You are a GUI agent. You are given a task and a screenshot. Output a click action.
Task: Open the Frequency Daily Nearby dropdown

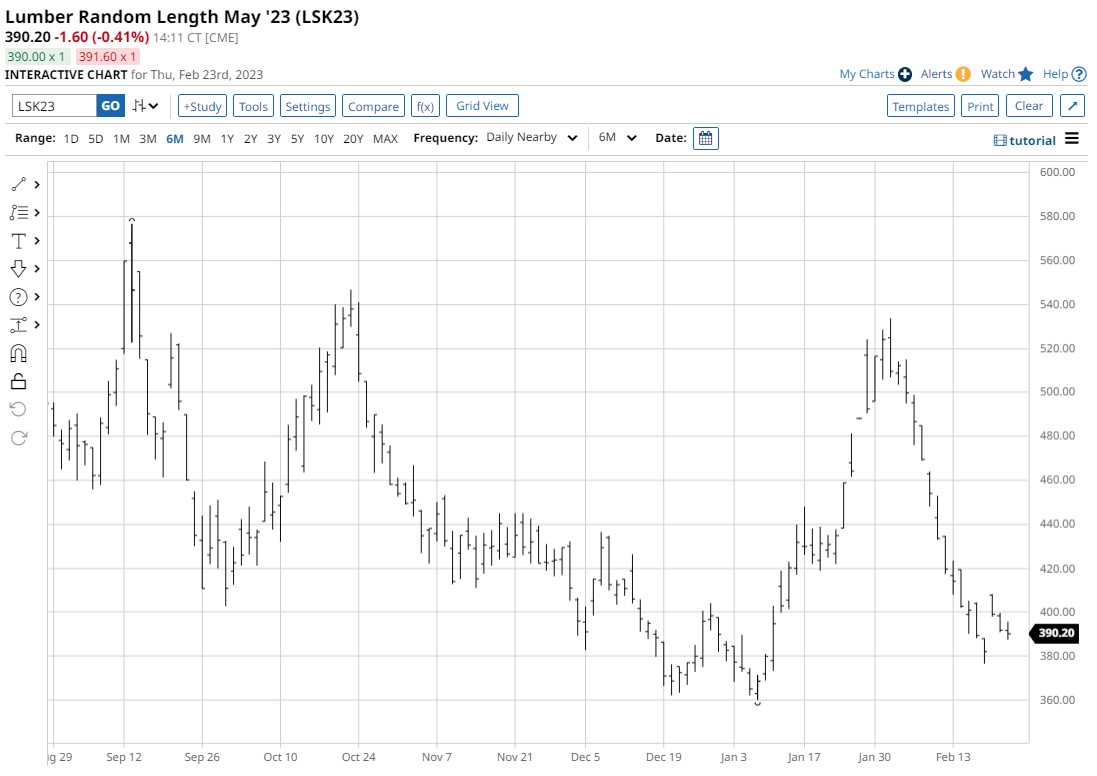click(532, 138)
